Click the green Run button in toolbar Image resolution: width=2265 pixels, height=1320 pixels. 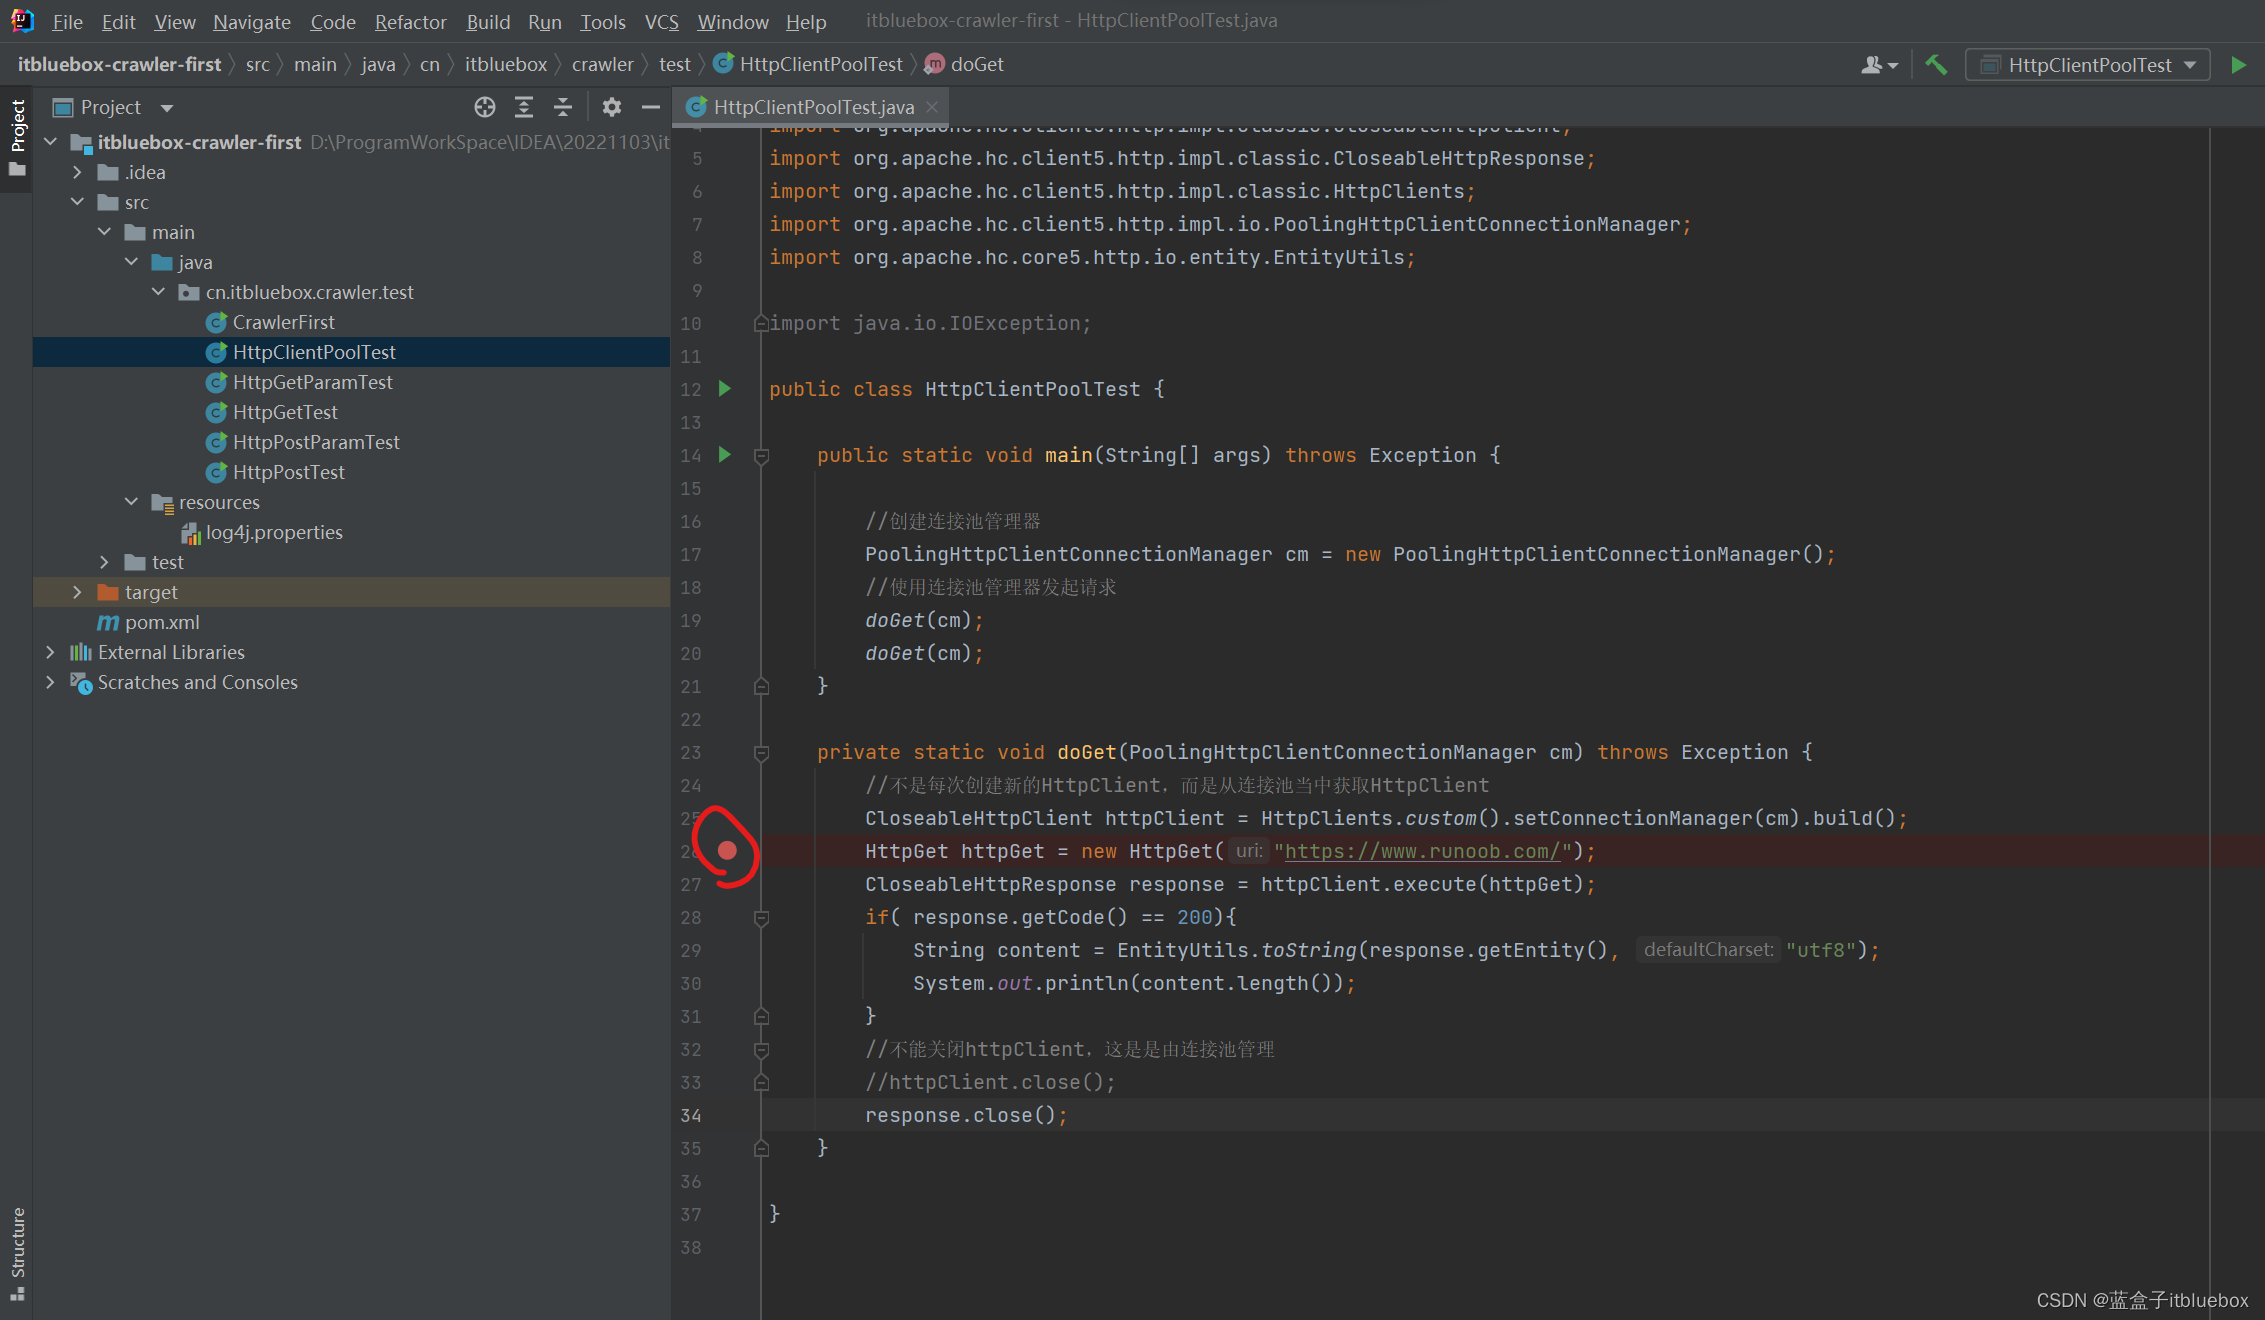(x=2238, y=65)
